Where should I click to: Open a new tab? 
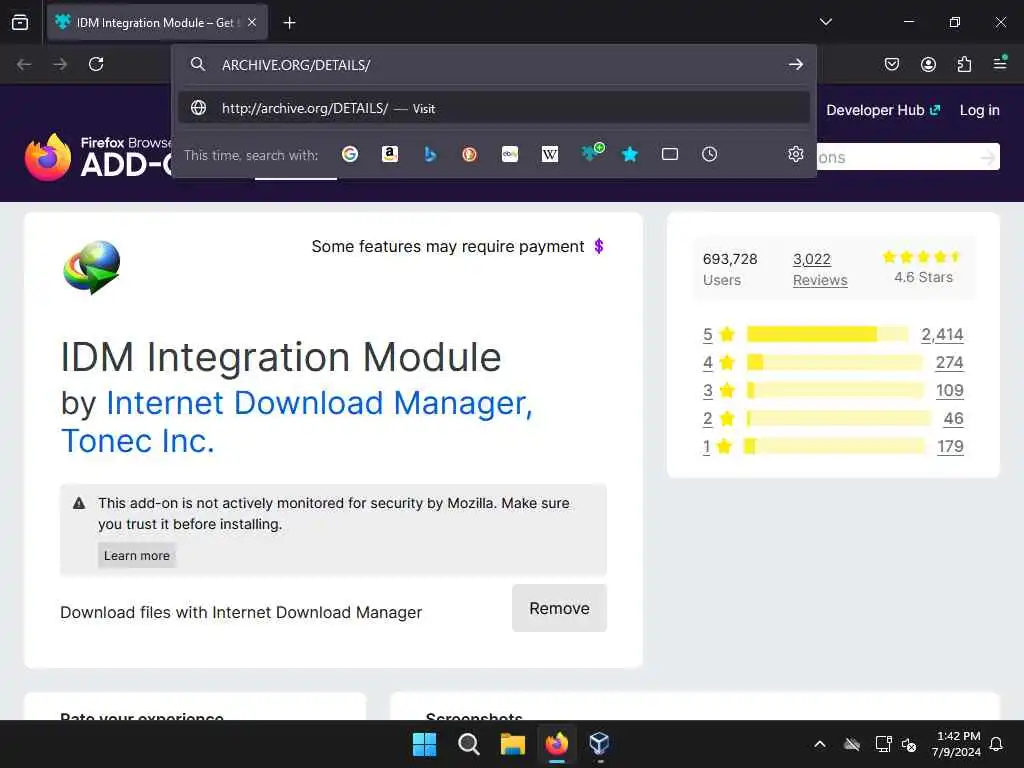click(x=289, y=23)
